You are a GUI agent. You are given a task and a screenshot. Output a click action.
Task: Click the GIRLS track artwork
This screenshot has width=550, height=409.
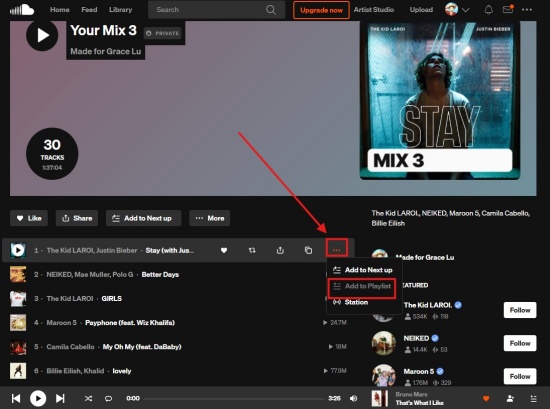tap(18, 299)
